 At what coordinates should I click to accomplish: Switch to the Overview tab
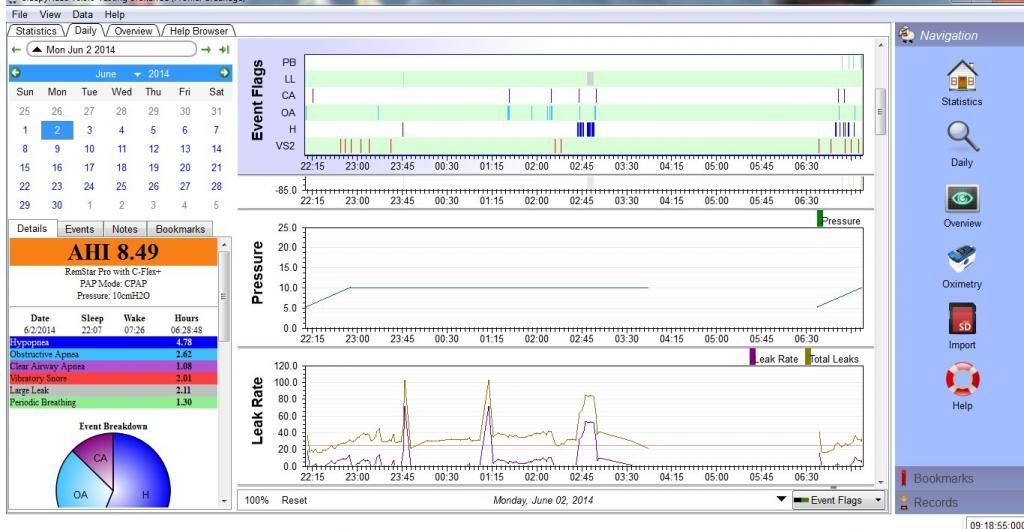click(x=133, y=31)
